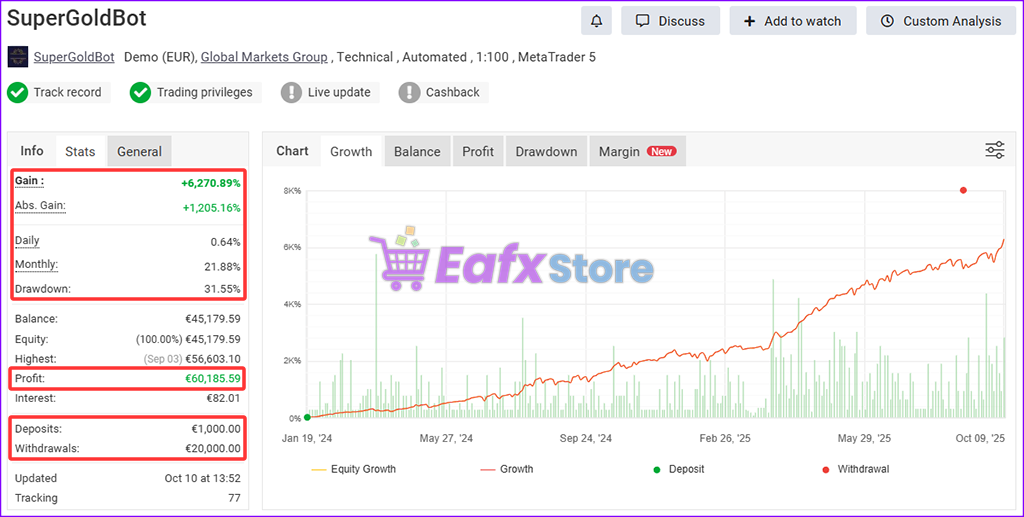Toggle Equity Growth legend series
Viewport: 1024px width, 517px height.
click(354, 469)
